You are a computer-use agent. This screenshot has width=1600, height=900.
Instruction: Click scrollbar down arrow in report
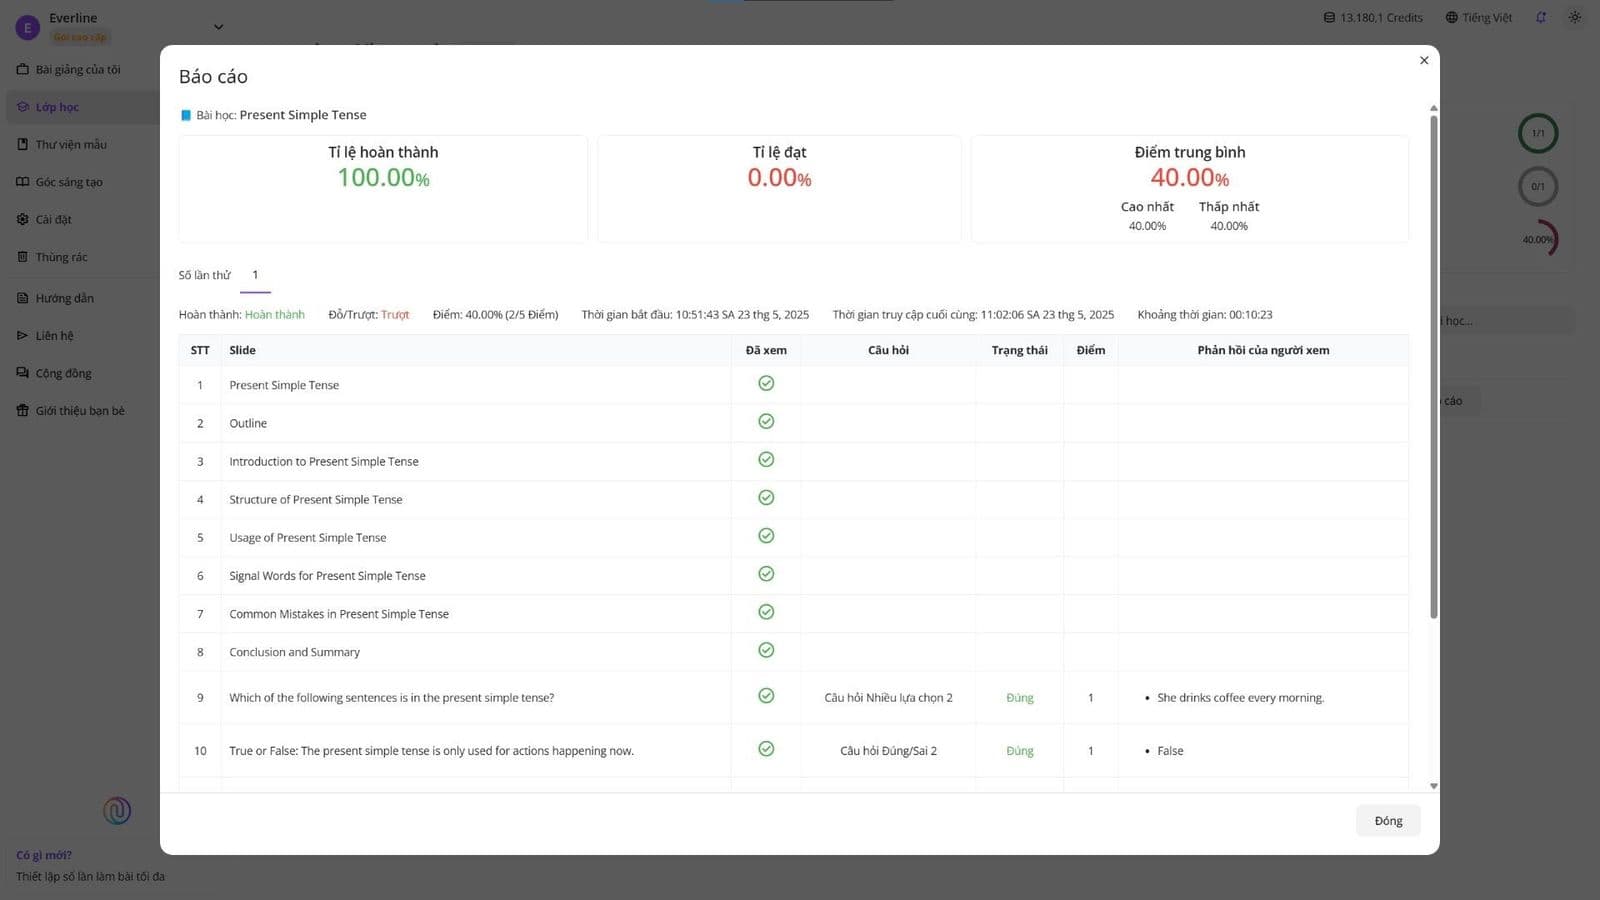tap(1434, 786)
